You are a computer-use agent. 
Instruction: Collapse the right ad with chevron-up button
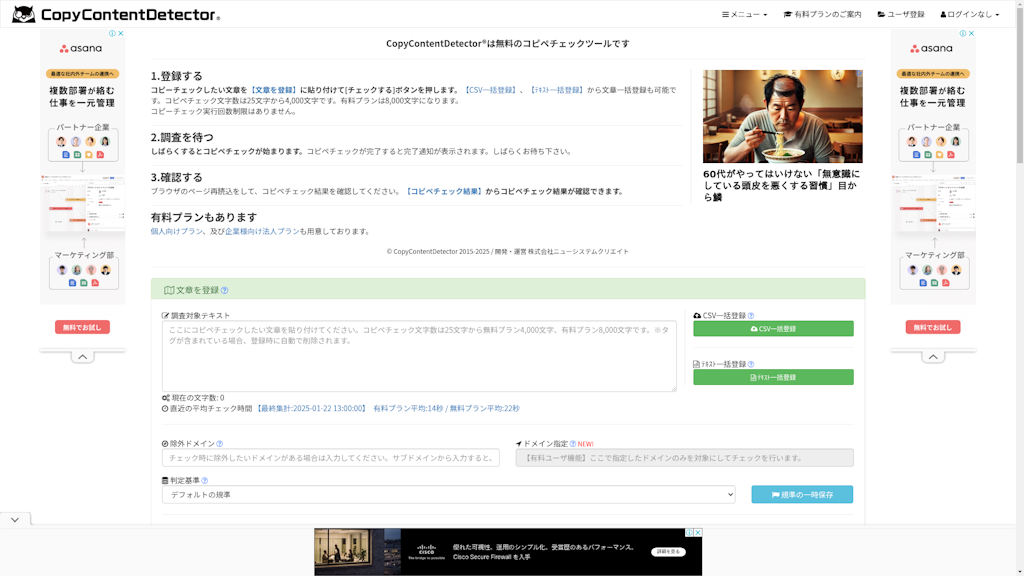933,356
